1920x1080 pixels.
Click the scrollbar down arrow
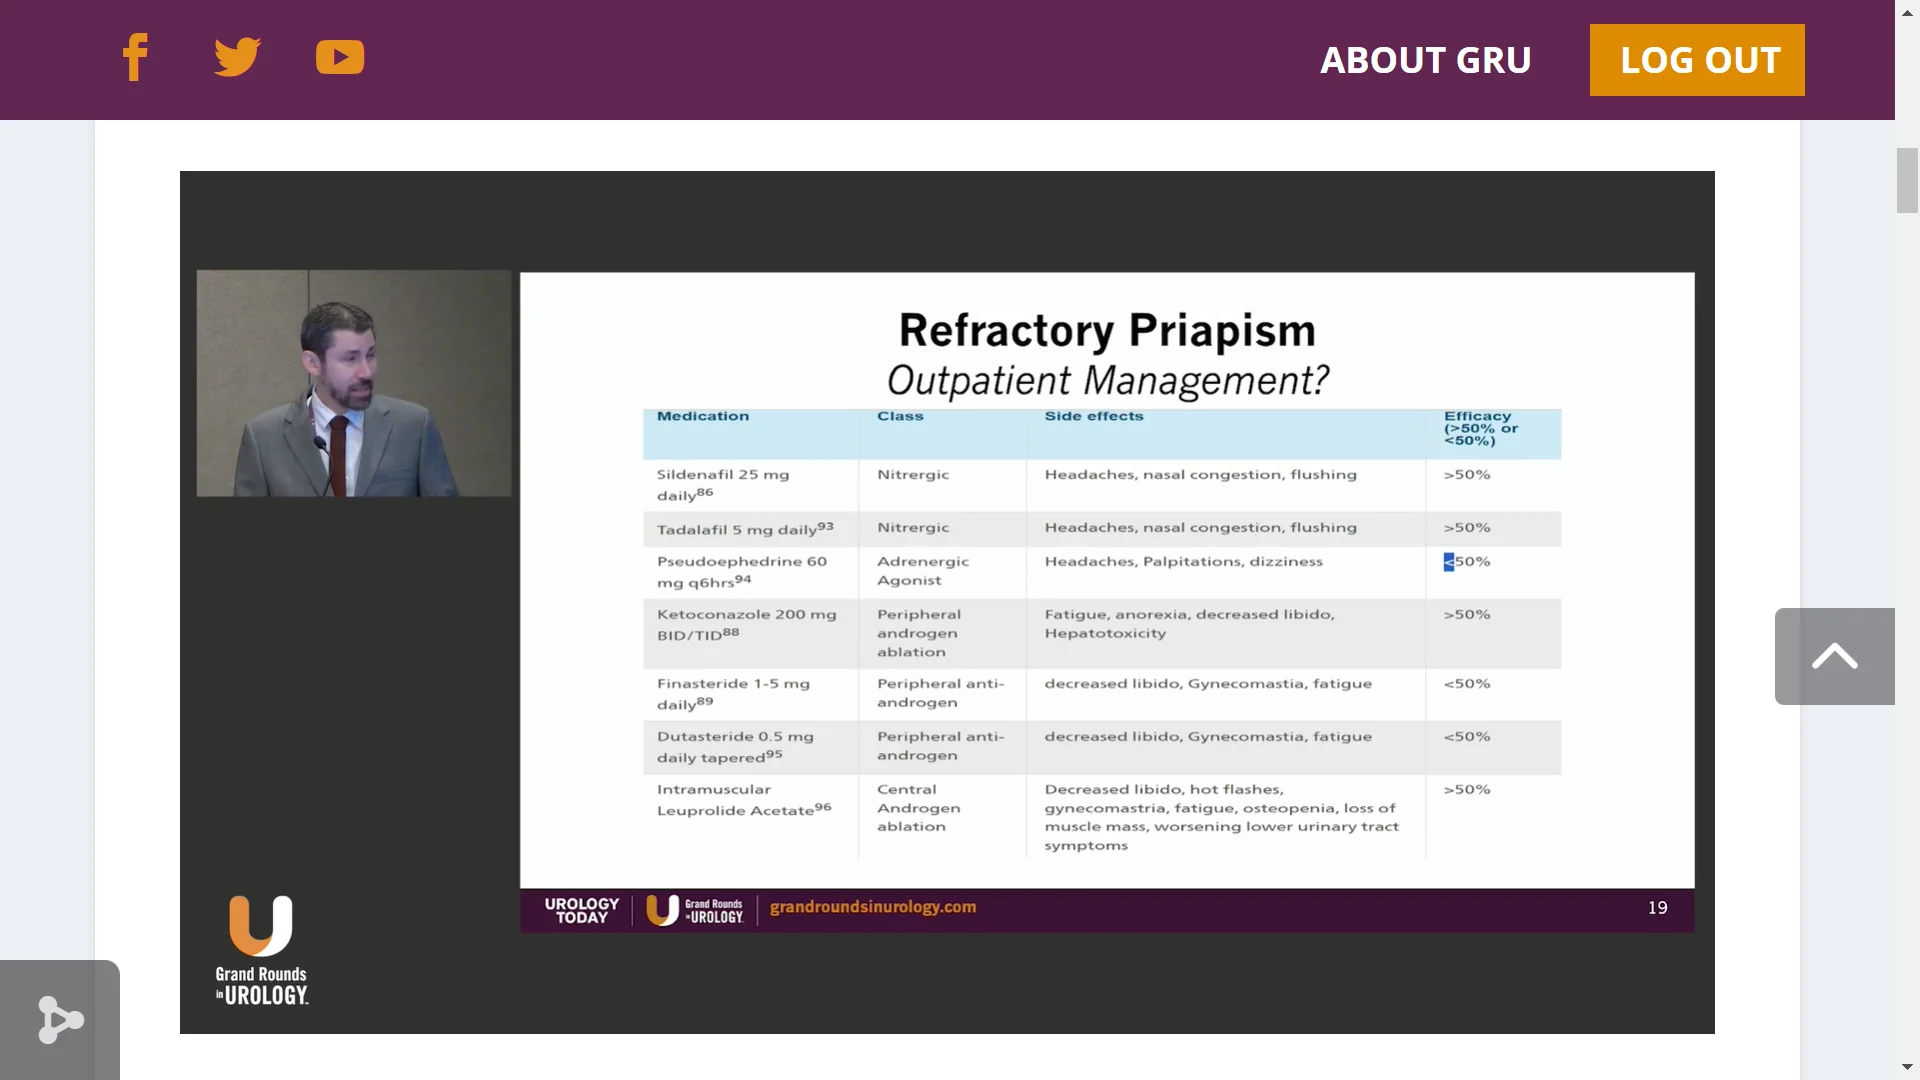point(1907,1067)
